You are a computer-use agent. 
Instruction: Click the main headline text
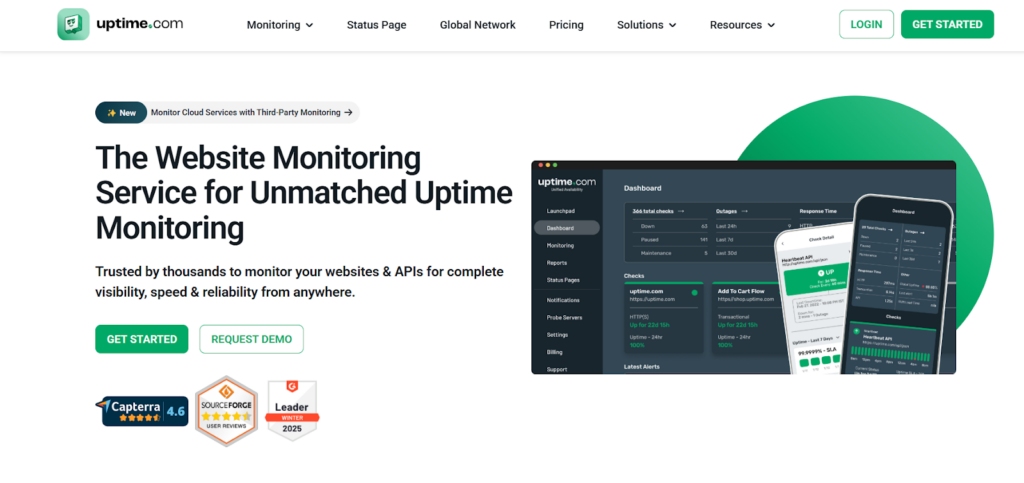click(x=304, y=193)
